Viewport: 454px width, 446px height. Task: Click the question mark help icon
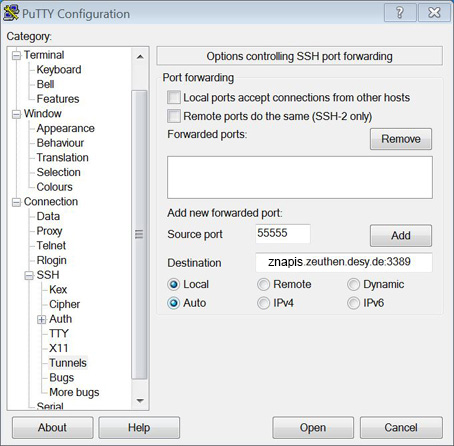pos(400,13)
